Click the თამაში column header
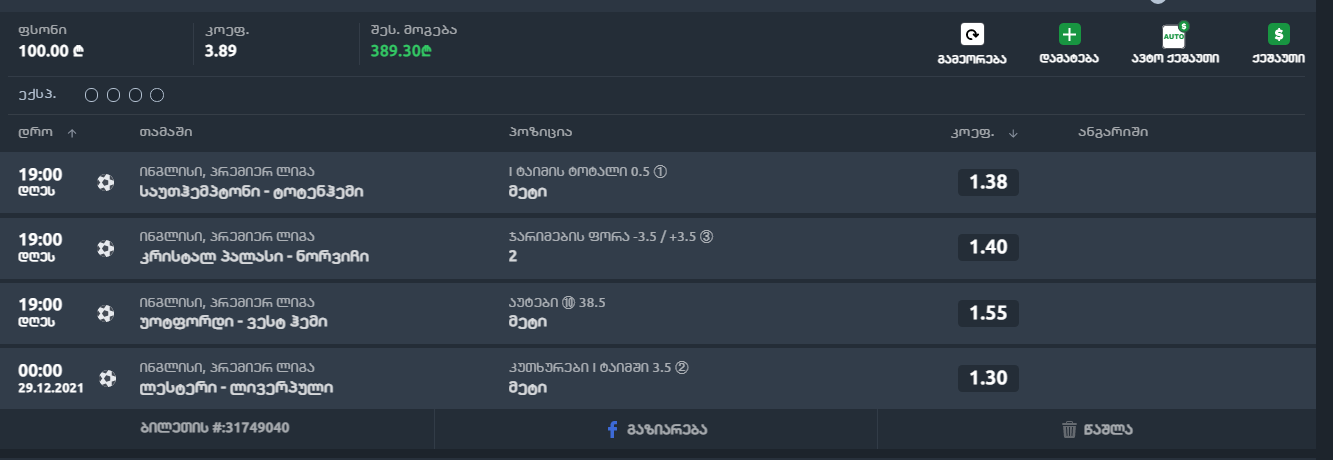The height and width of the screenshot is (460, 1333). (166, 132)
